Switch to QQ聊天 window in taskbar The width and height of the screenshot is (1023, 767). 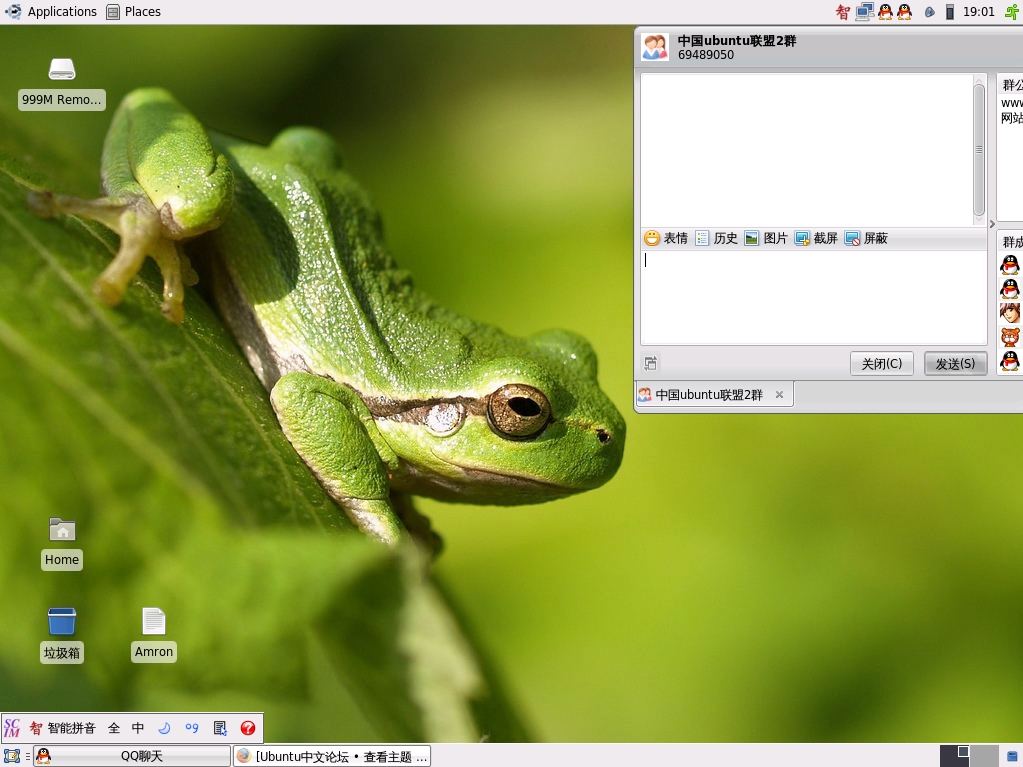point(132,756)
